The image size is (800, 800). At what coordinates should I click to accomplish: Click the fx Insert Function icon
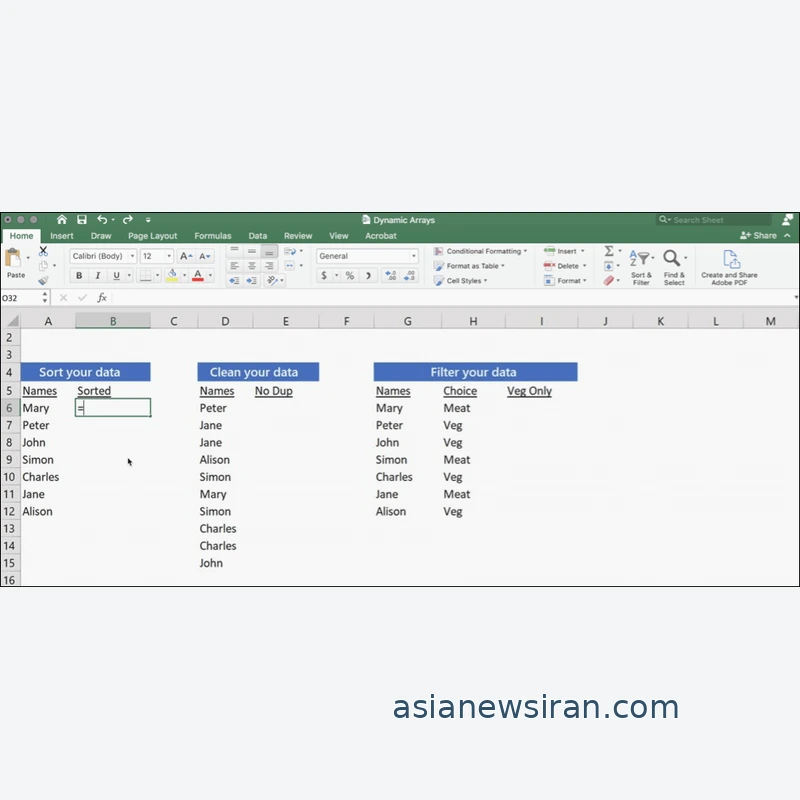click(102, 297)
